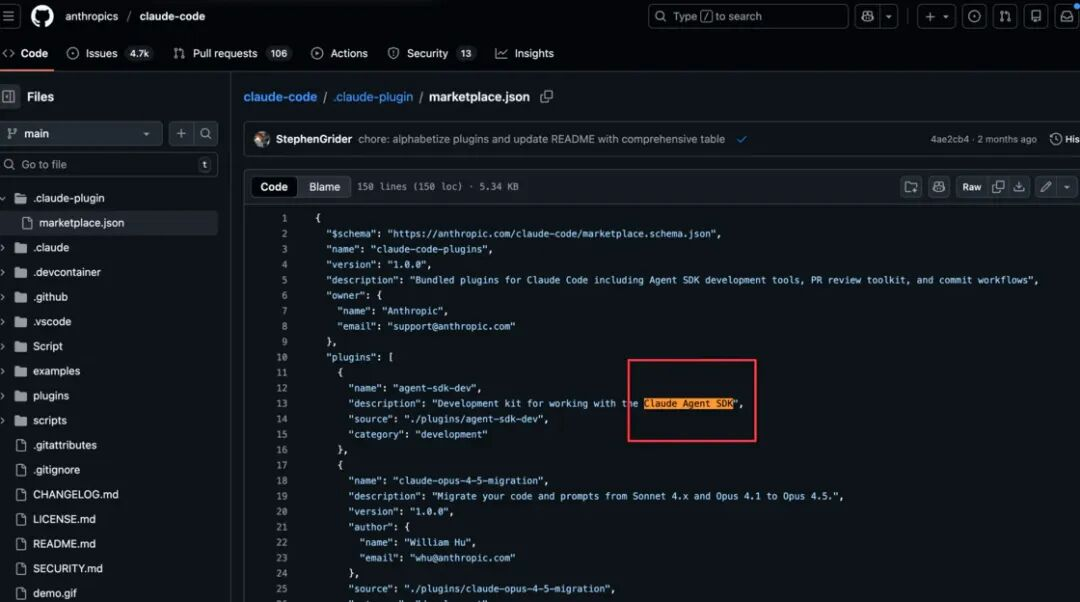The image size is (1080, 602).
Task: Click the GitHub logo home icon
Action: click(42, 16)
